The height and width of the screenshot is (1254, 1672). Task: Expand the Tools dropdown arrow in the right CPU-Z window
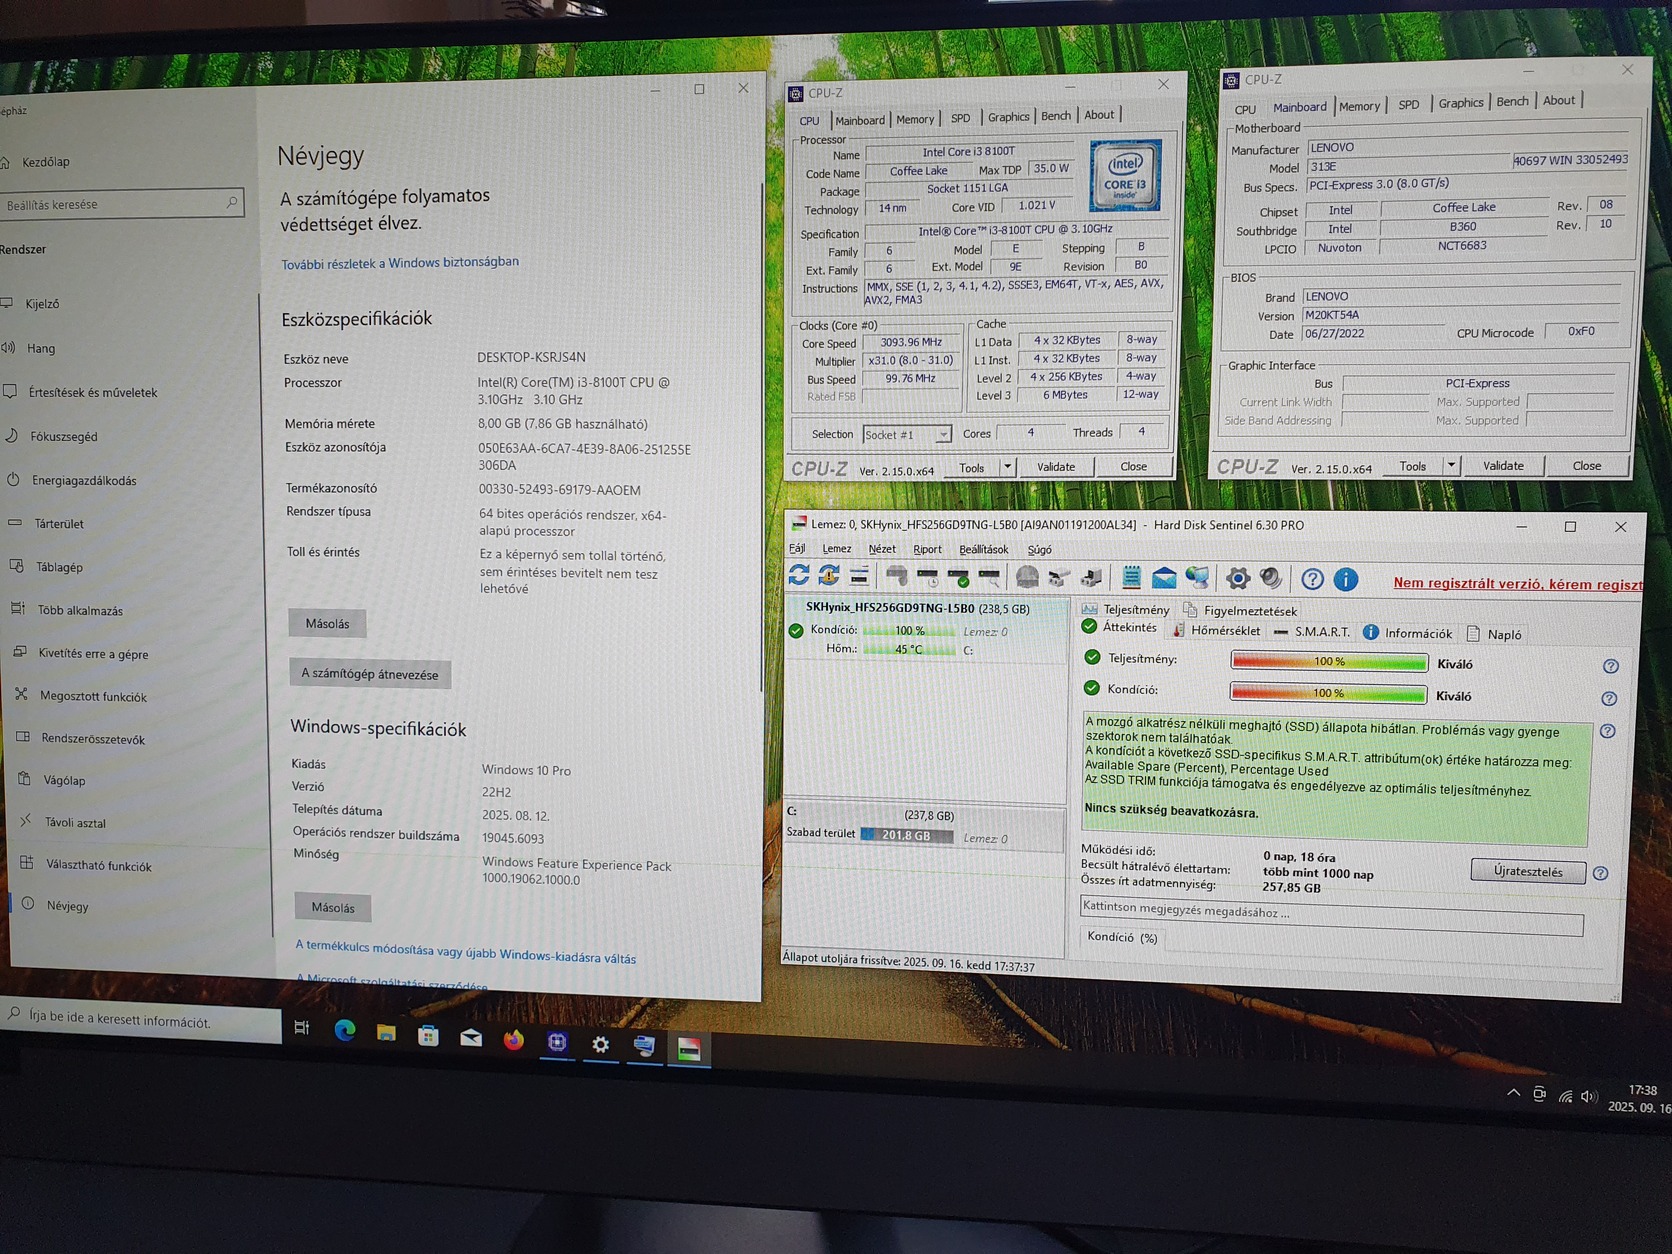[x=1451, y=466]
